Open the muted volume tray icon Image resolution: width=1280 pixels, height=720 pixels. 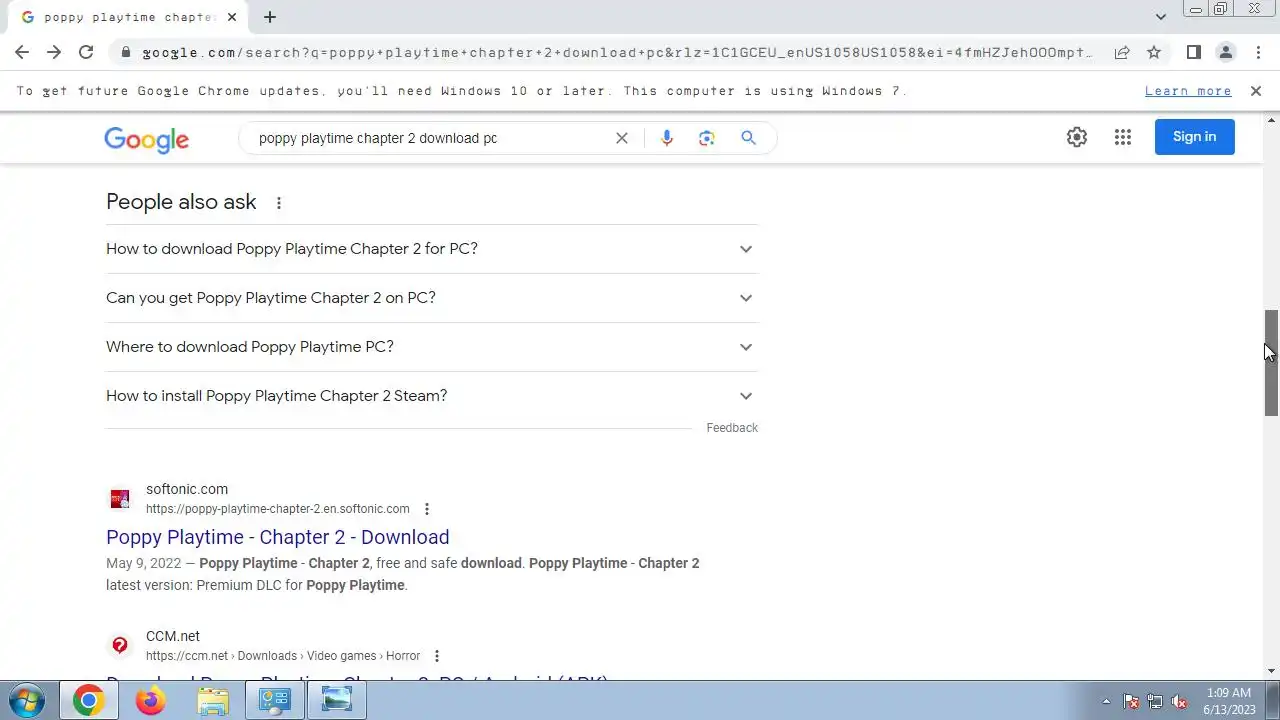tap(1180, 701)
